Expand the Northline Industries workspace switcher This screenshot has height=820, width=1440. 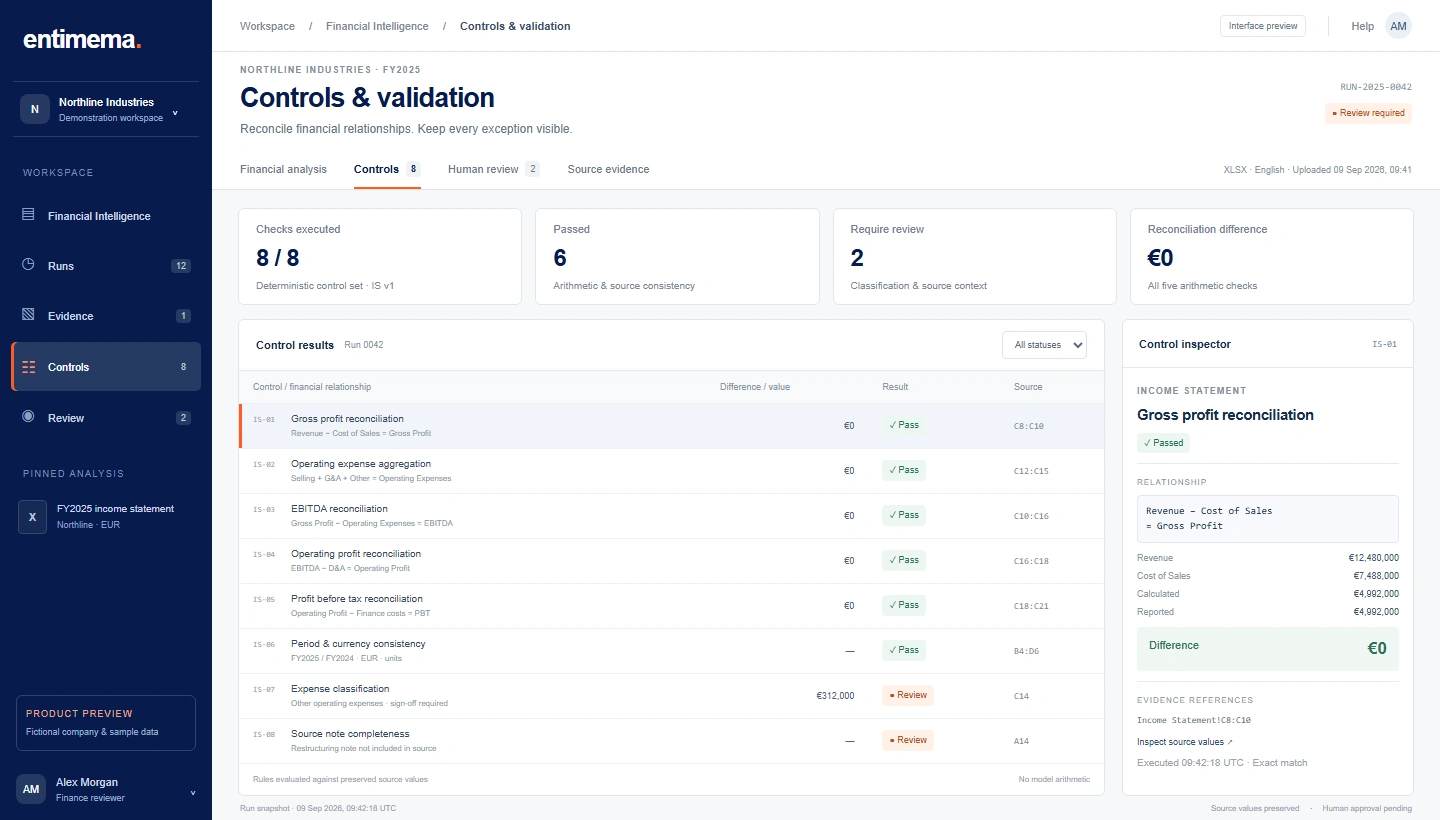tap(106, 109)
